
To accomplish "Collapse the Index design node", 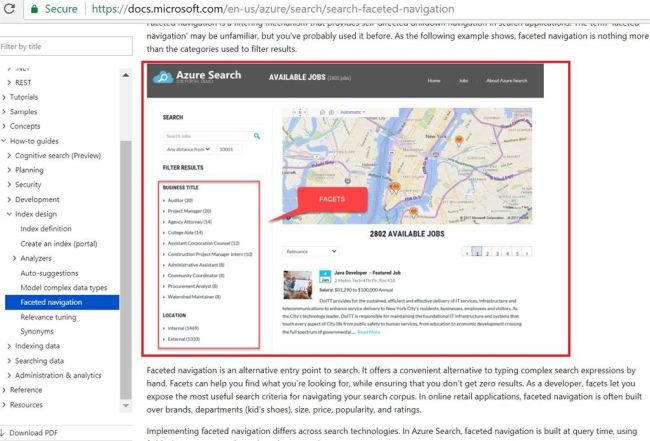I will pyautogui.click(x=9, y=214).
